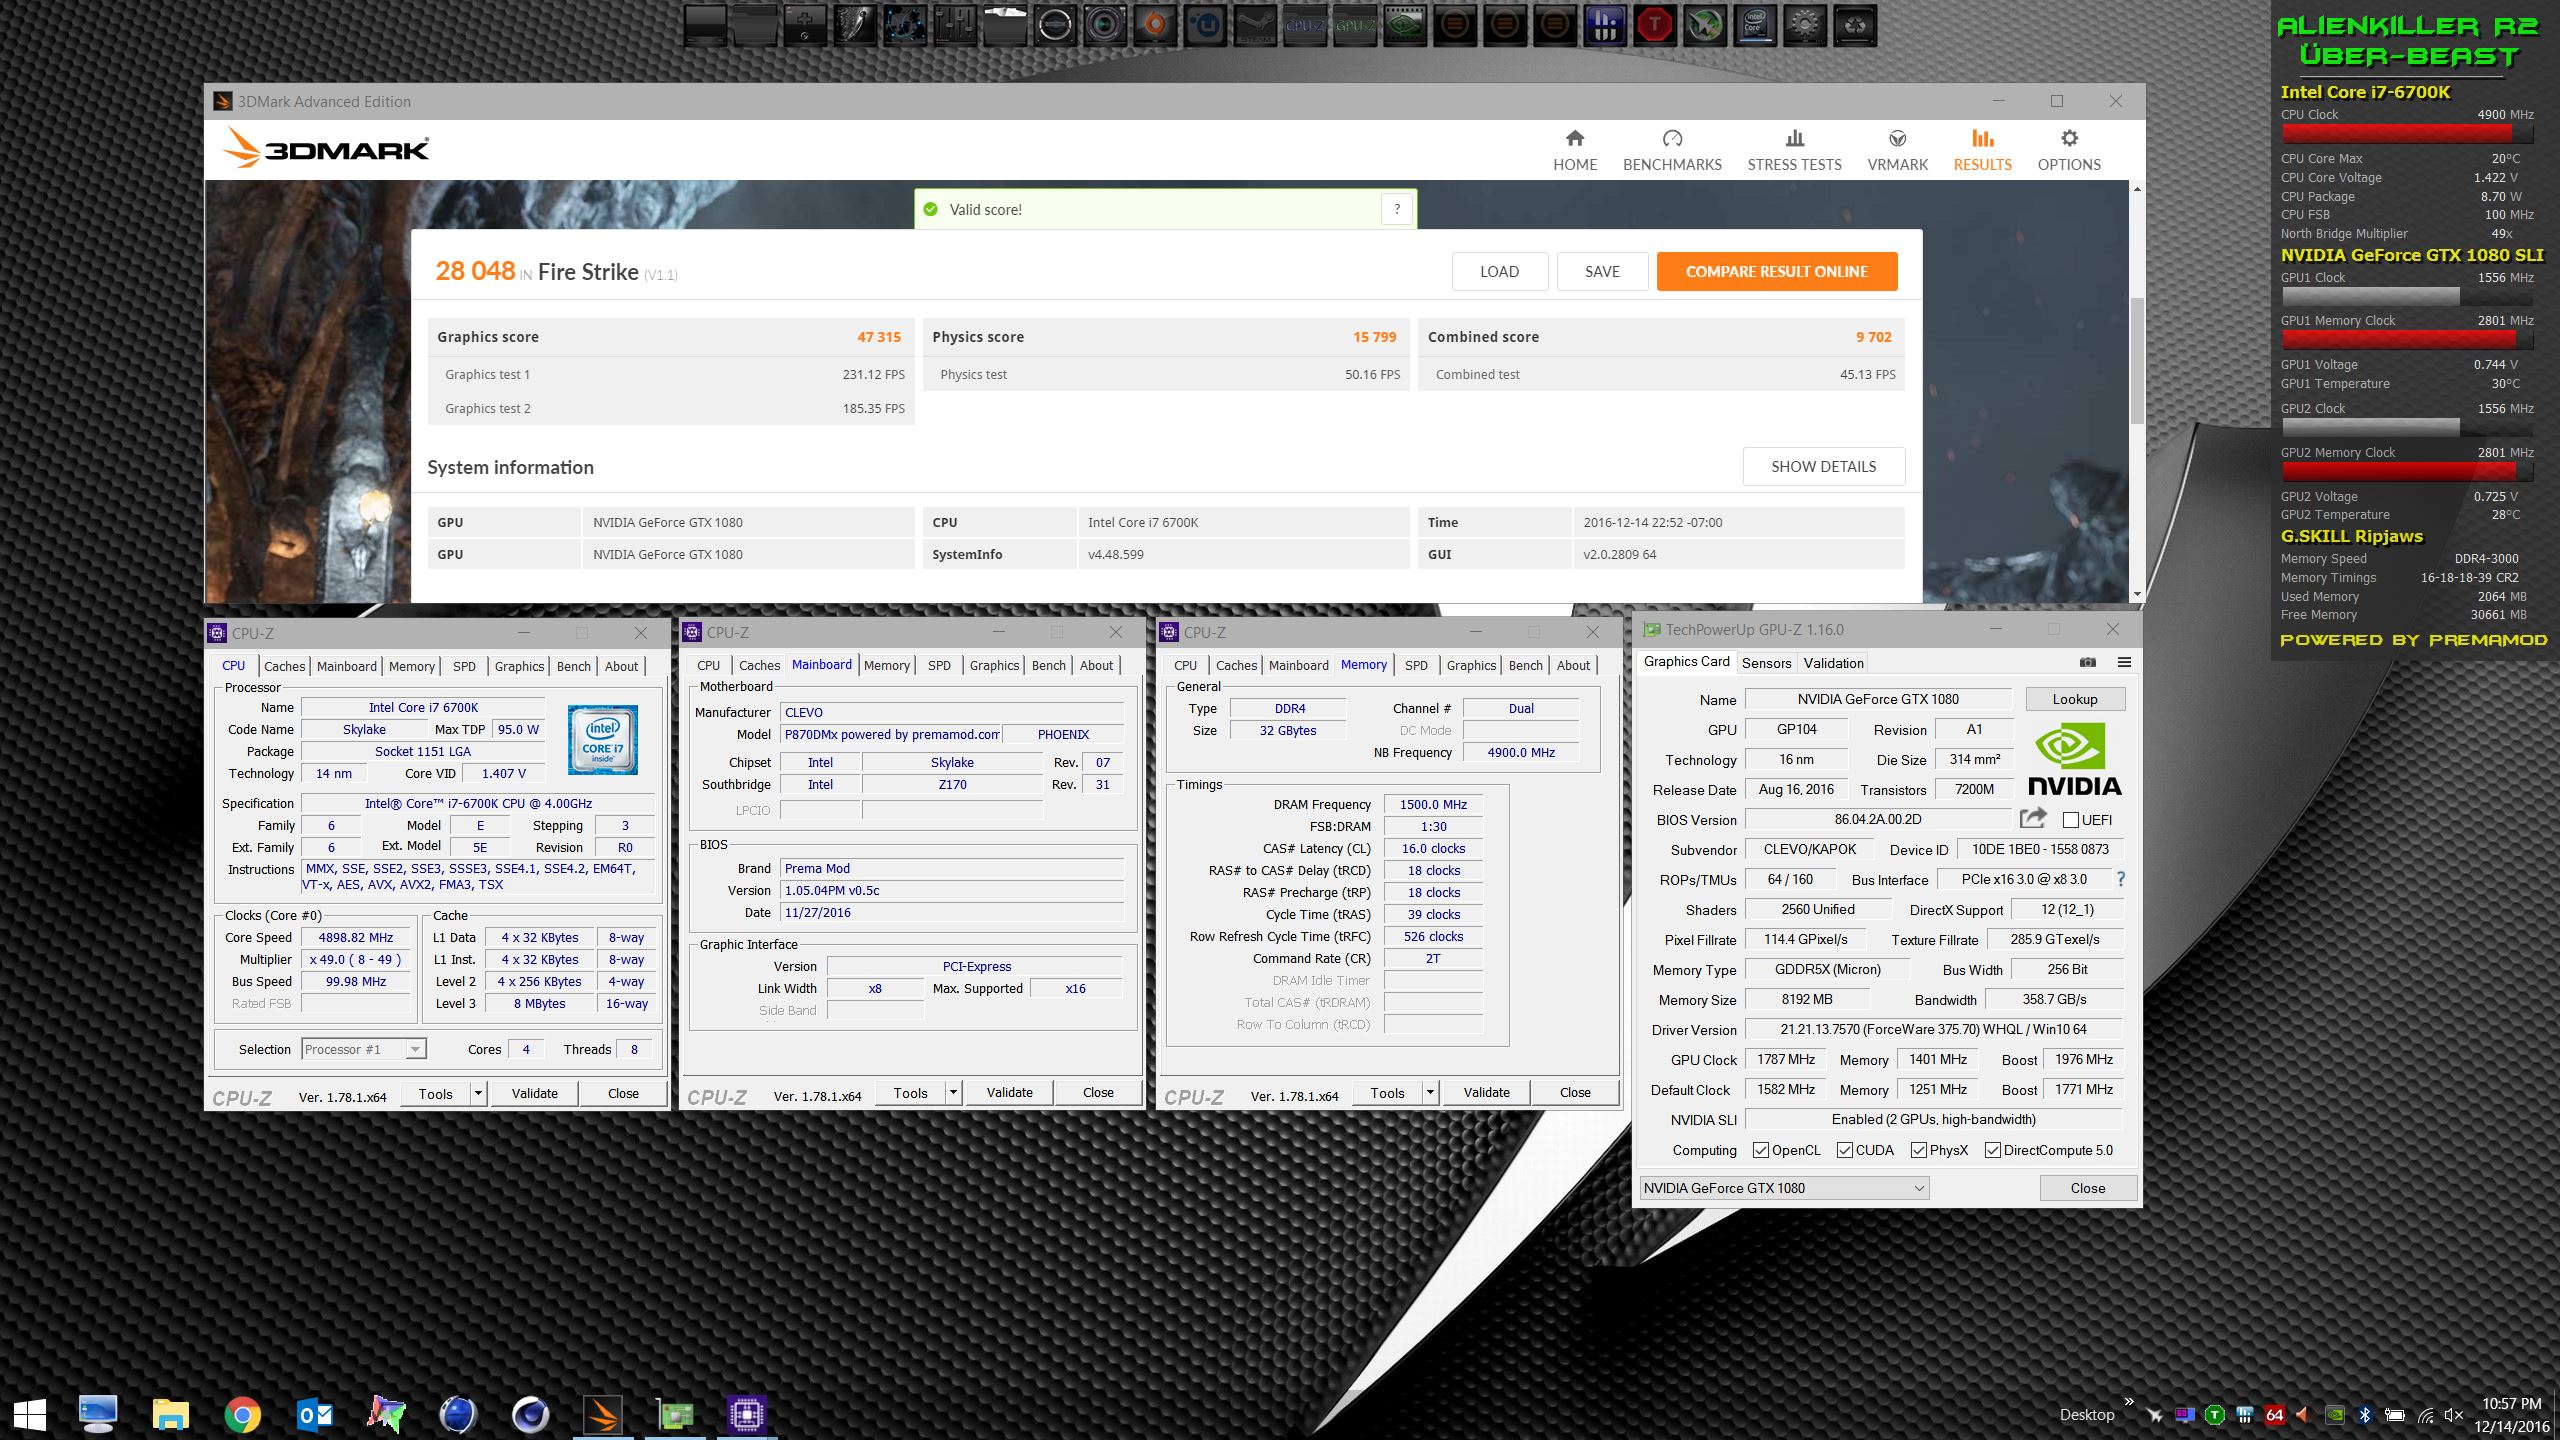The width and height of the screenshot is (2560, 1440).
Task: Open 3DMark OPTIONS
Action: coord(2069,151)
